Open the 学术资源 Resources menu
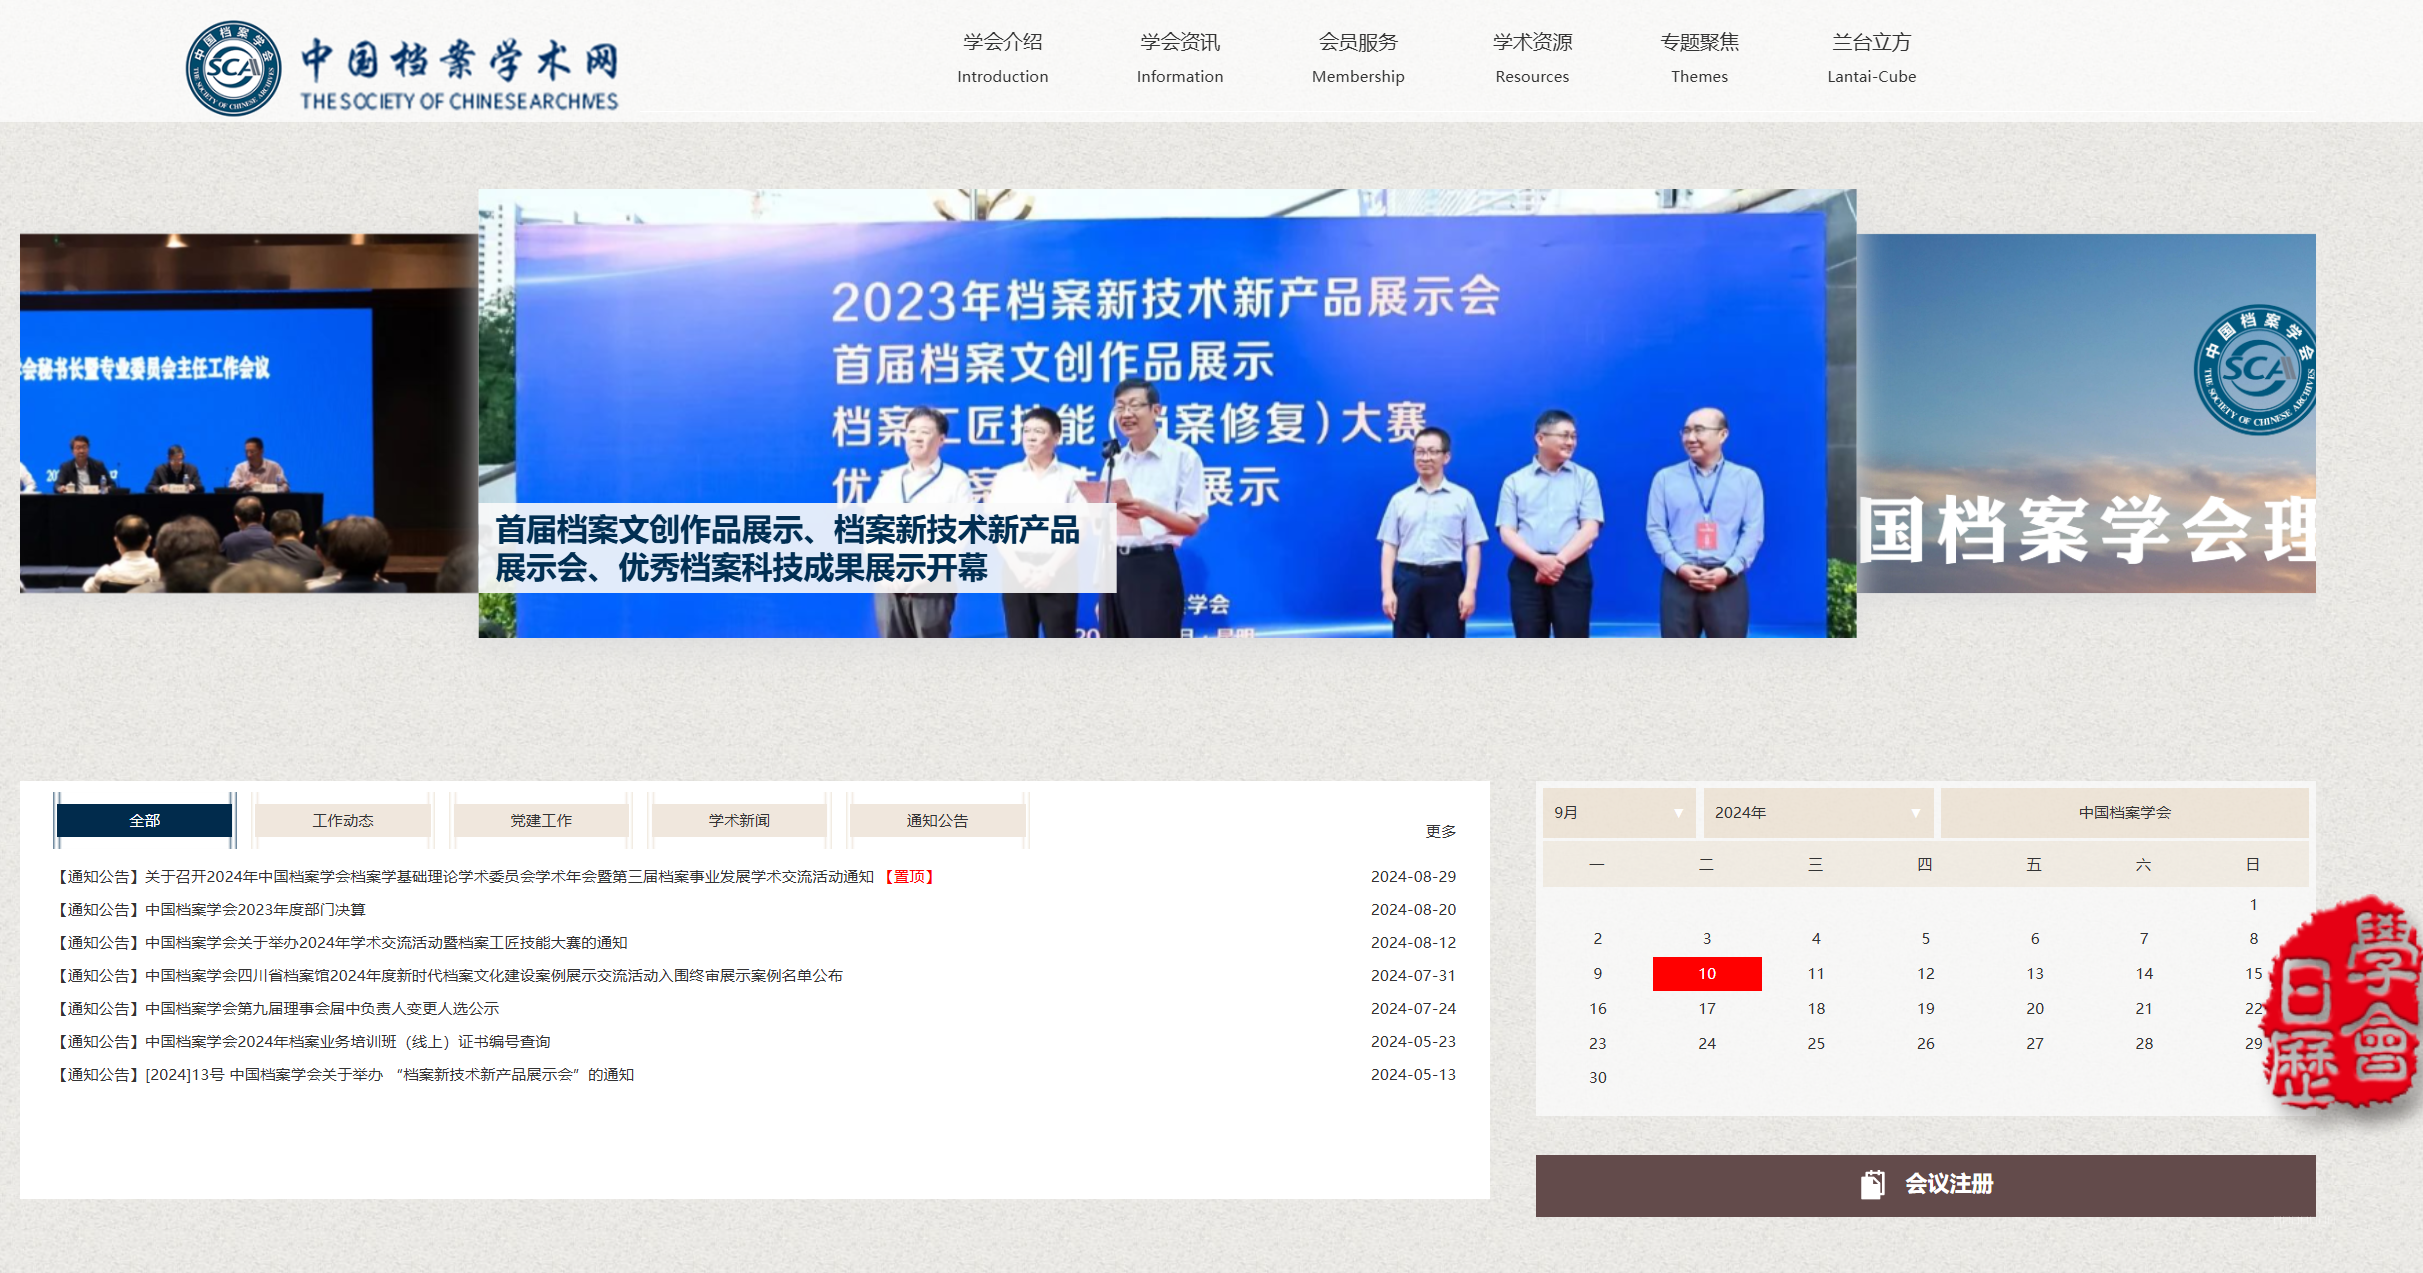Screen dimensions: 2423x1273 tap(1532, 58)
